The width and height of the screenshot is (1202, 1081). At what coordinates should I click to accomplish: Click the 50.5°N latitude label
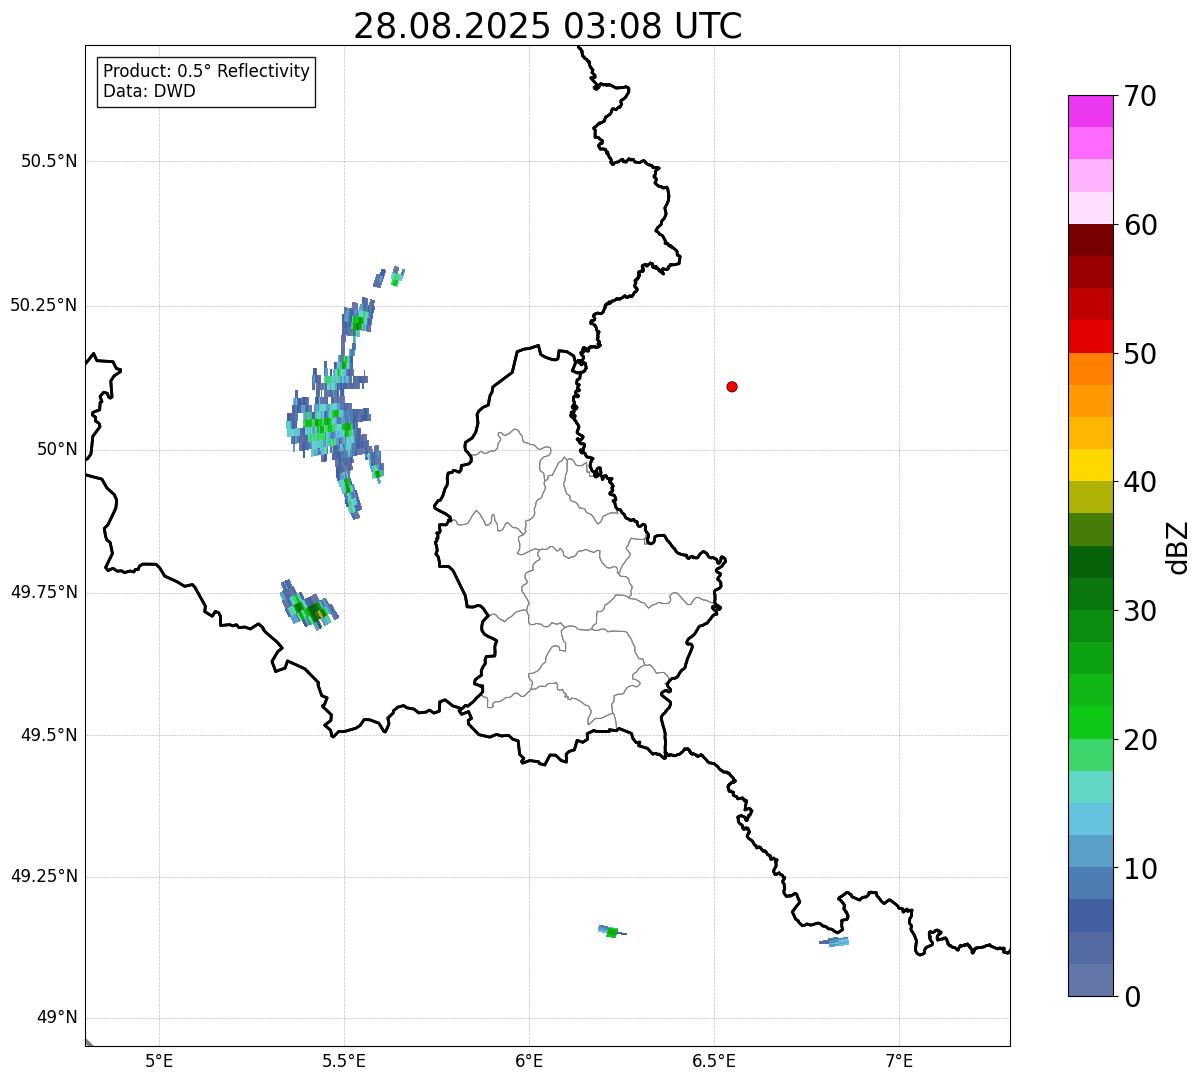point(49,161)
